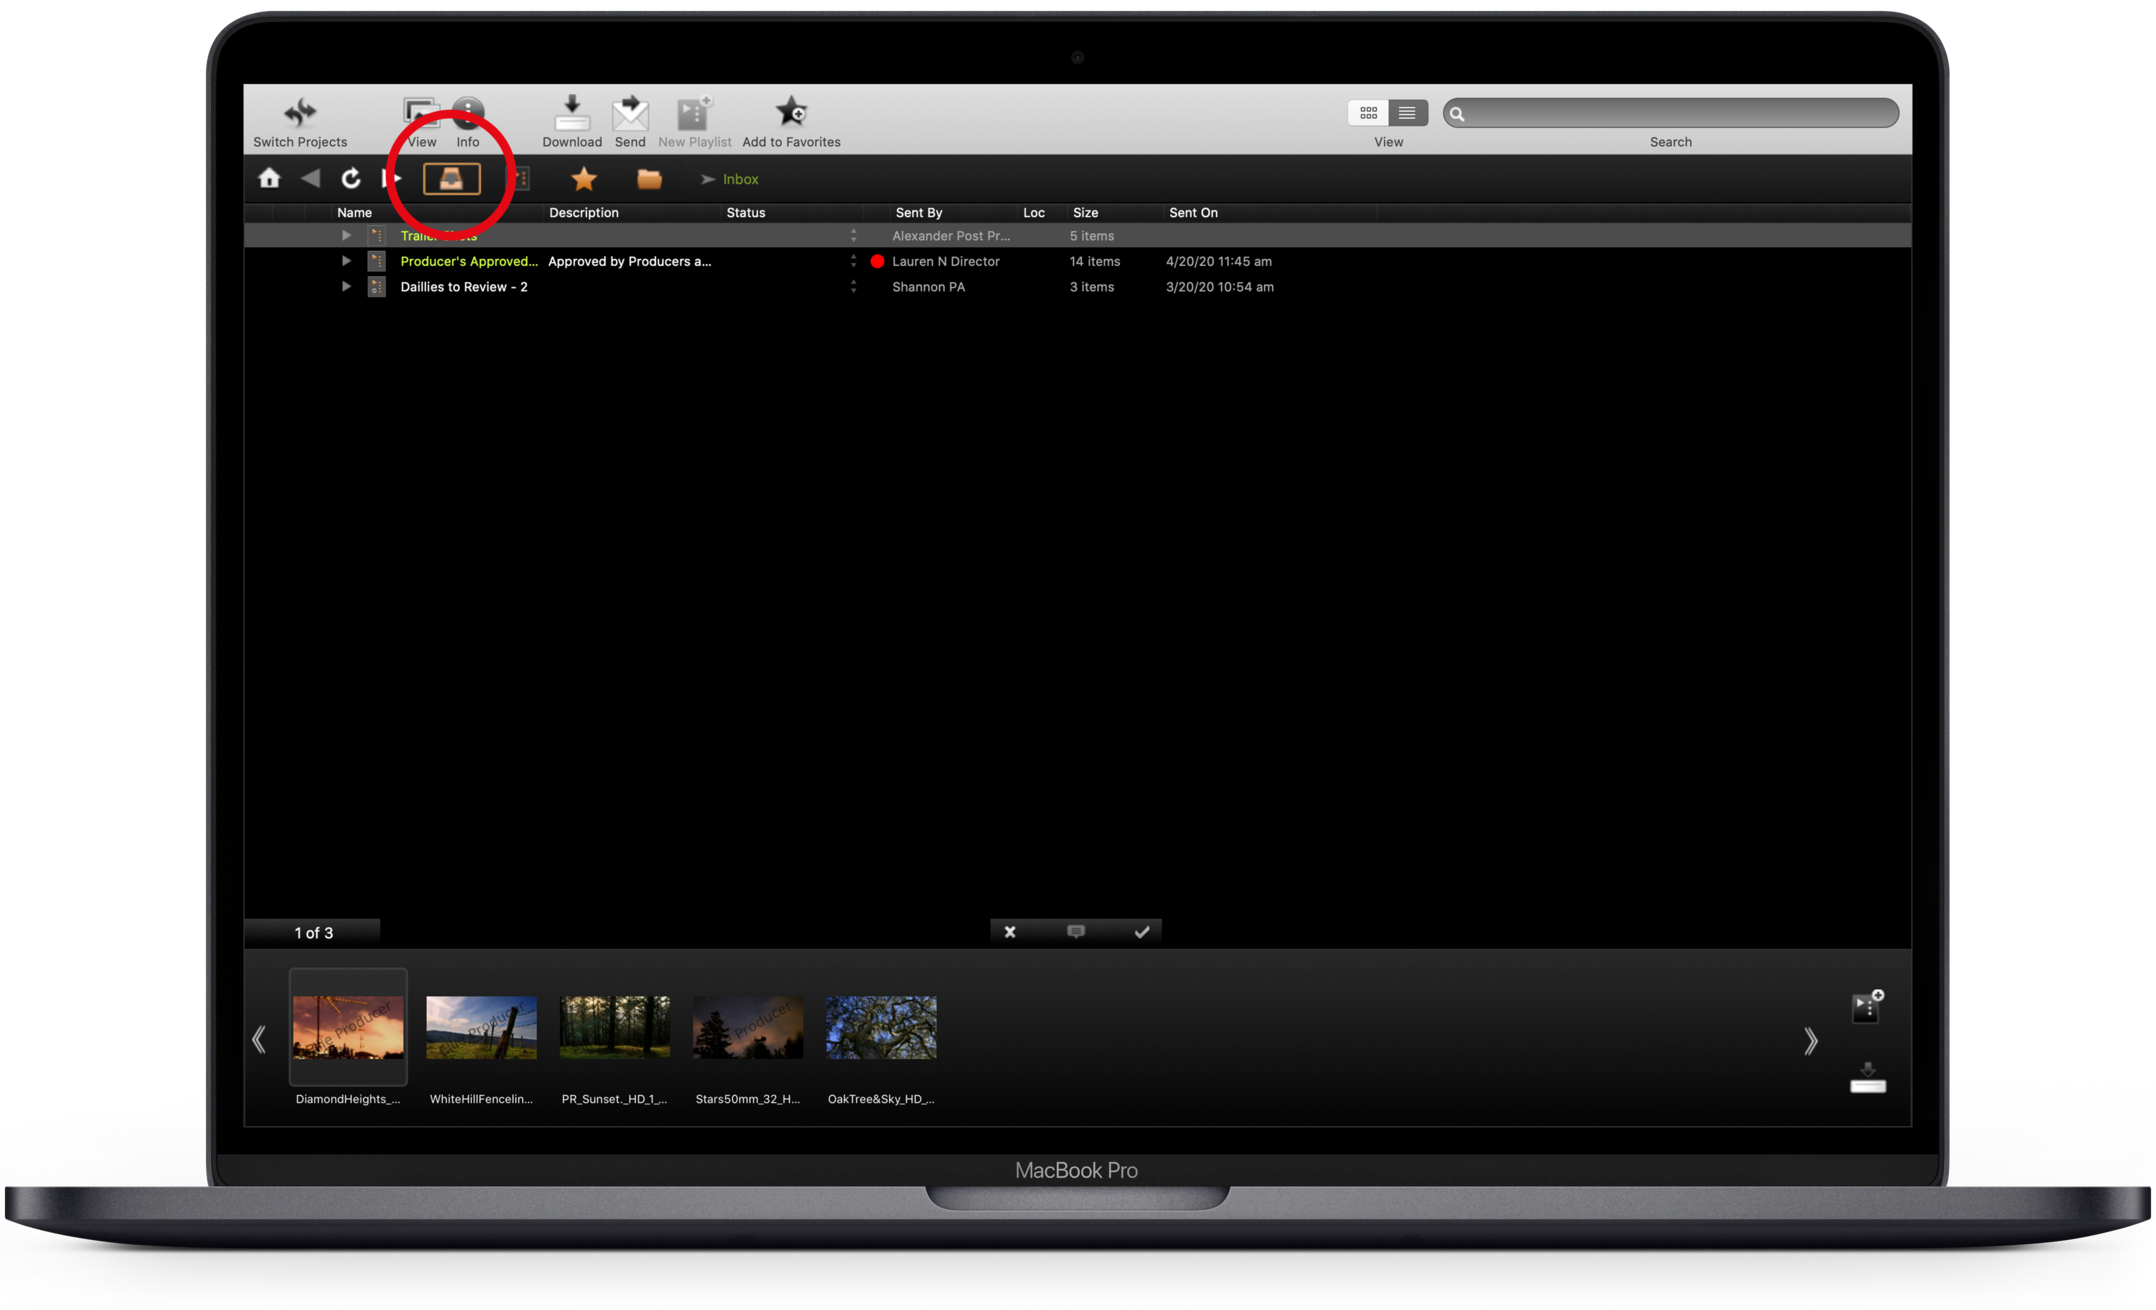Switch to grid thumbnail view
This screenshot has width=2156, height=1310.
point(1368,113)
